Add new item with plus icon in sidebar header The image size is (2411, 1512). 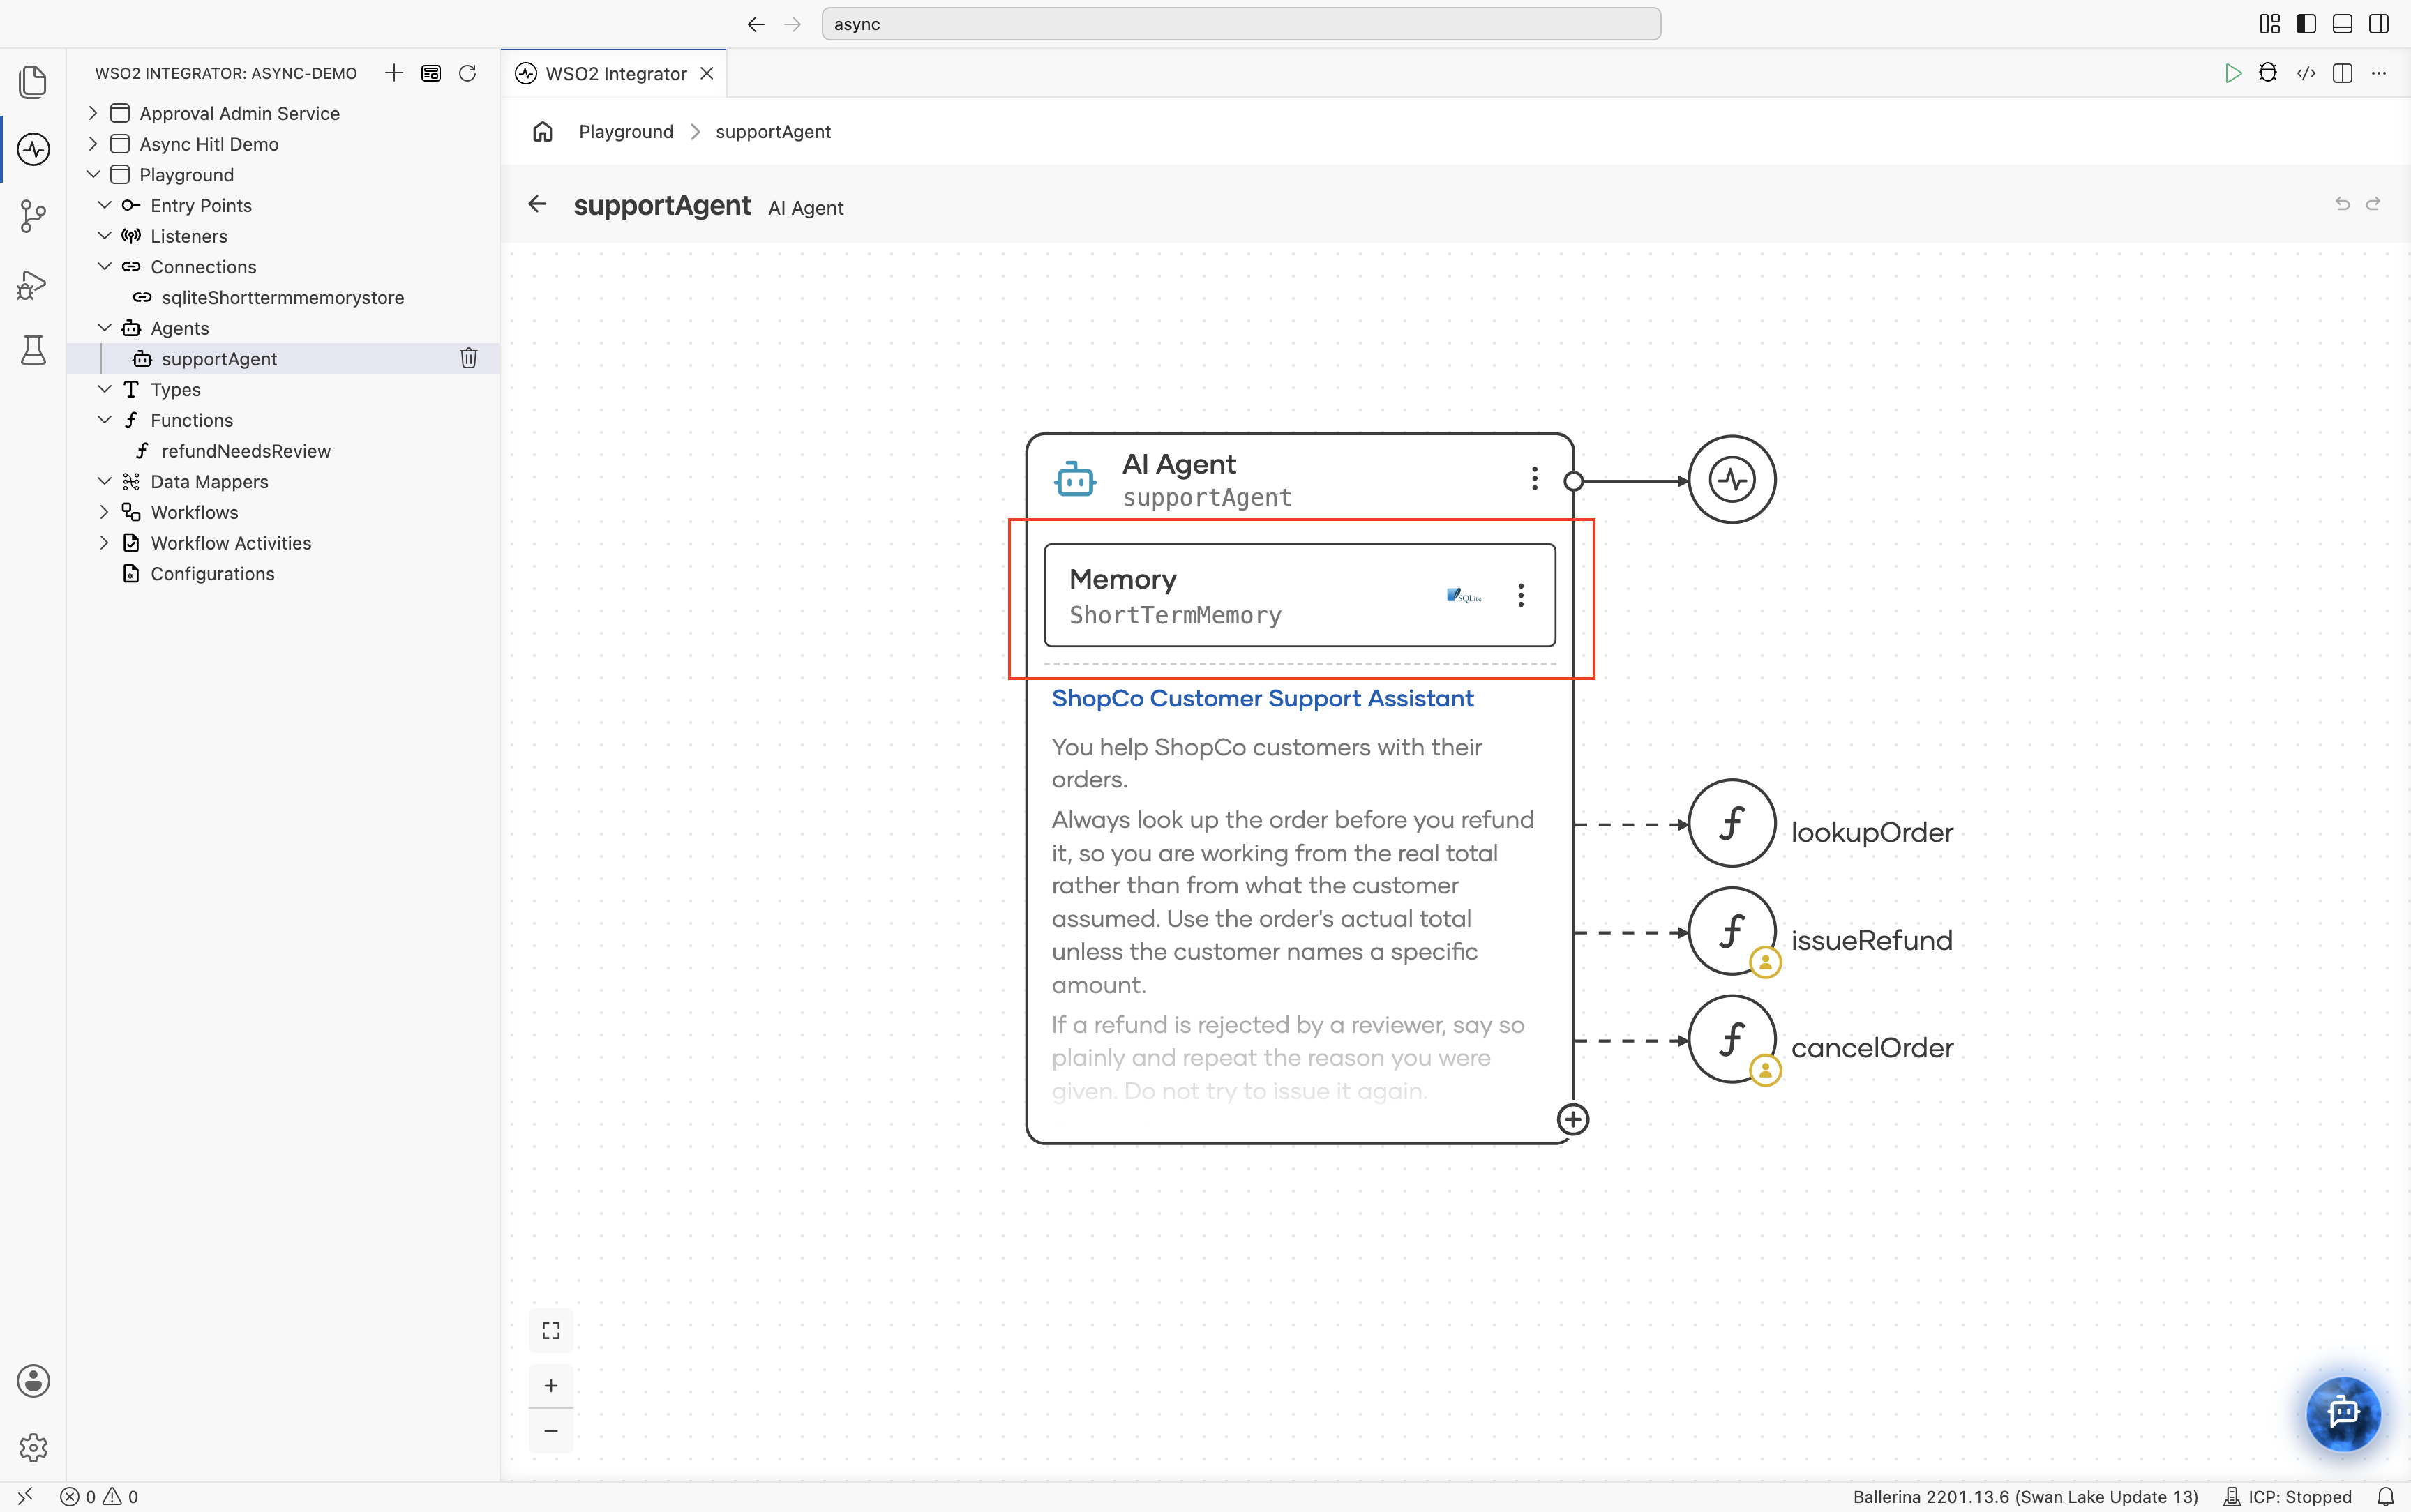[x=394, y=73]
